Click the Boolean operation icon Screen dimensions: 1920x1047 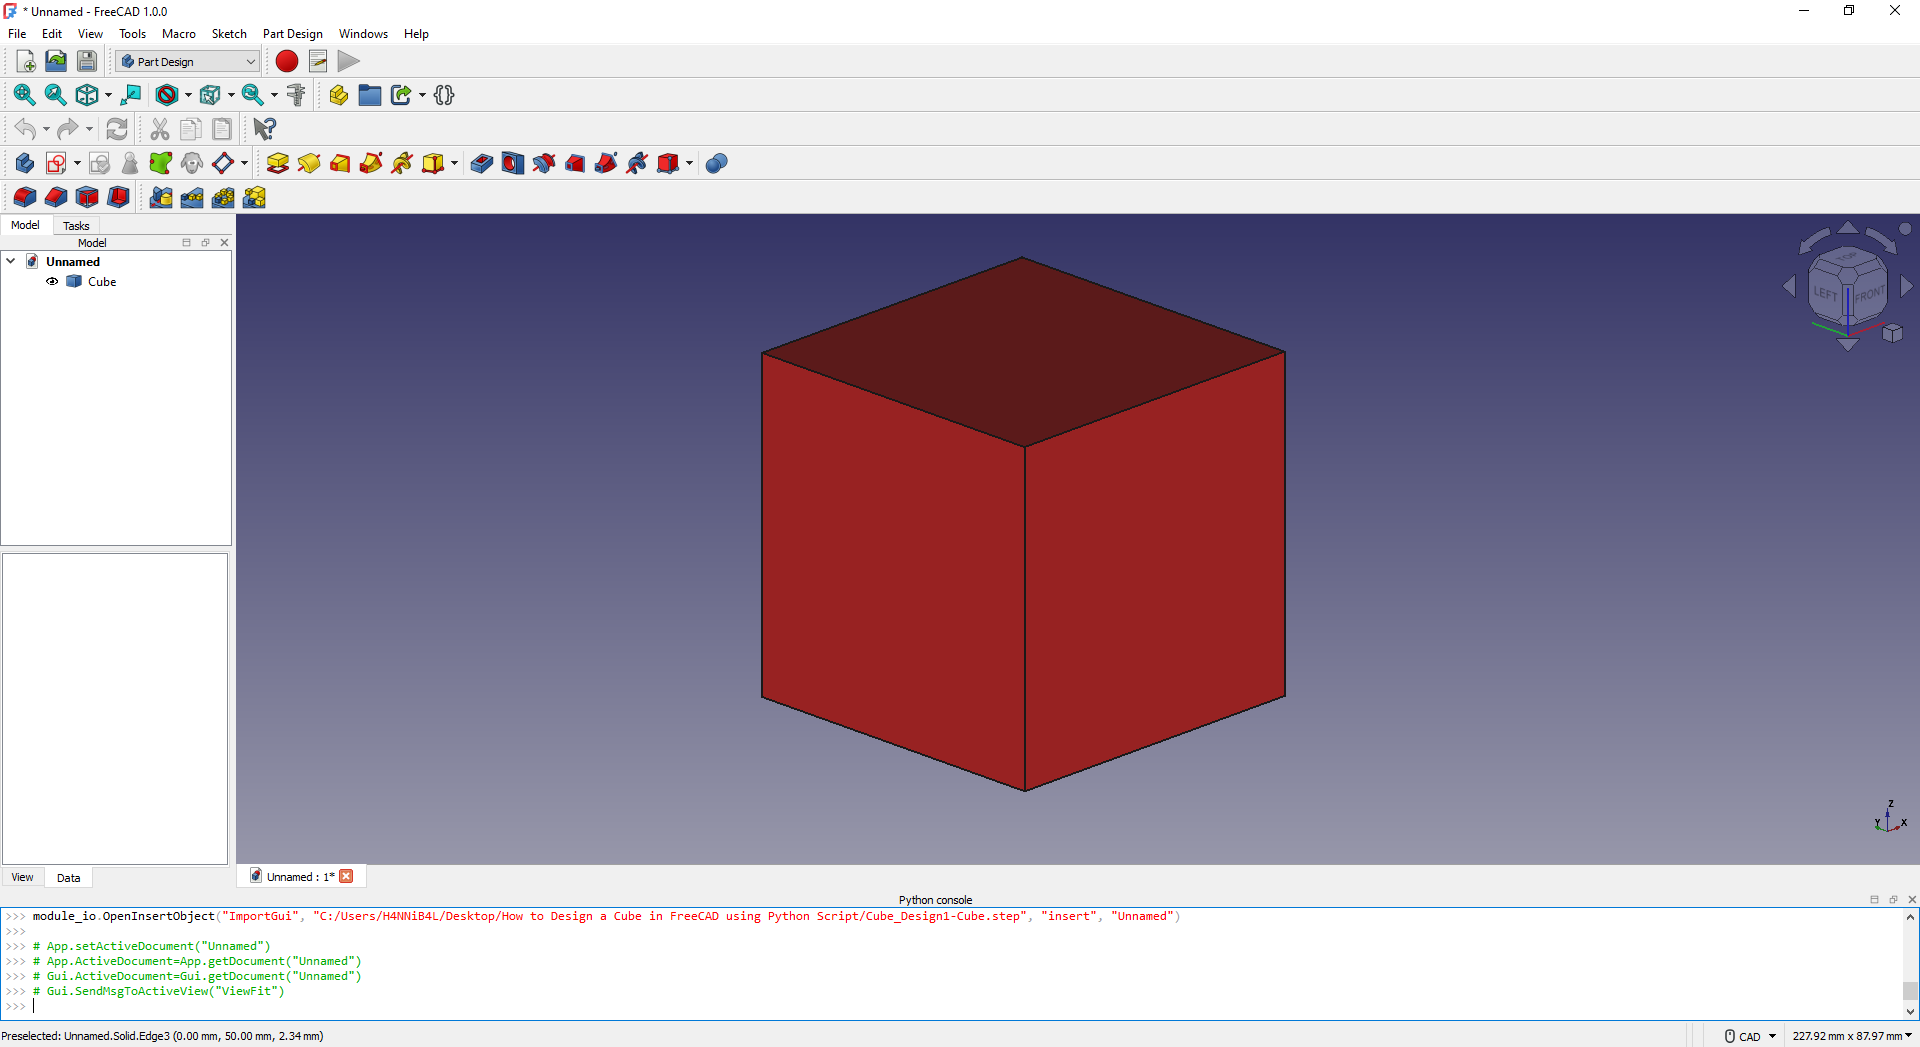[716, 163]
